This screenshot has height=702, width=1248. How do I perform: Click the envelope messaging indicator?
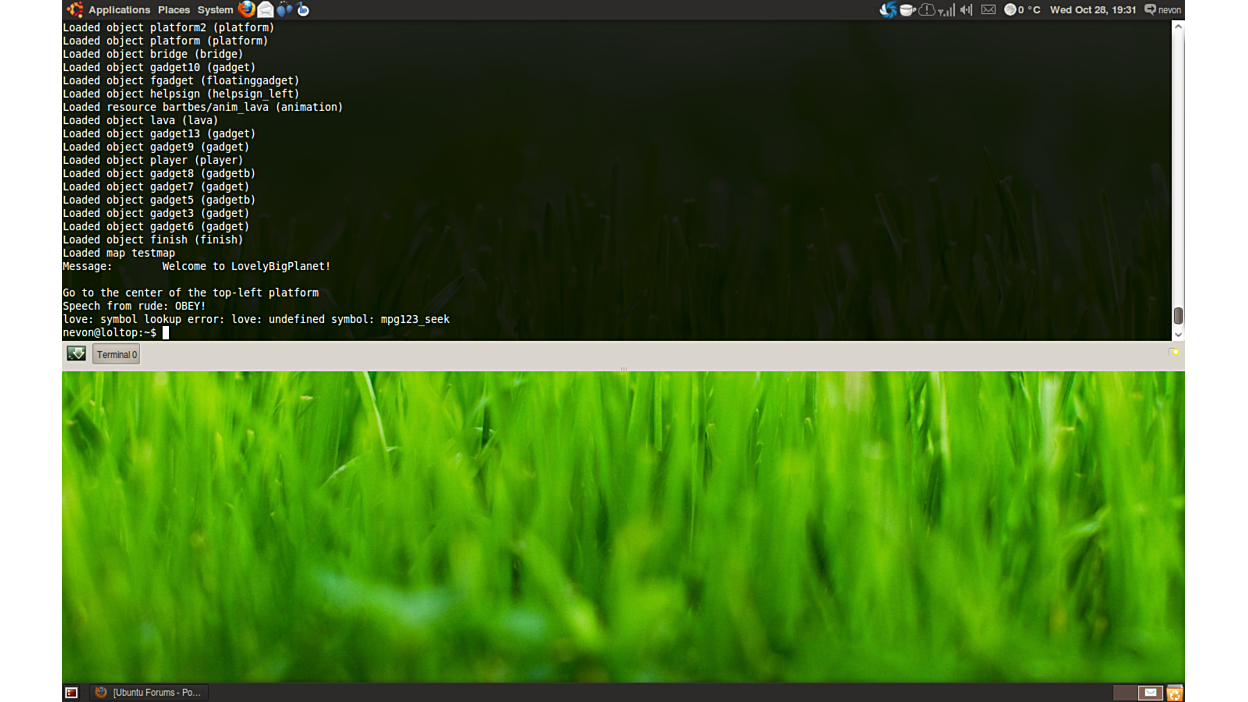pyautogui.click(x=988, y=10)
